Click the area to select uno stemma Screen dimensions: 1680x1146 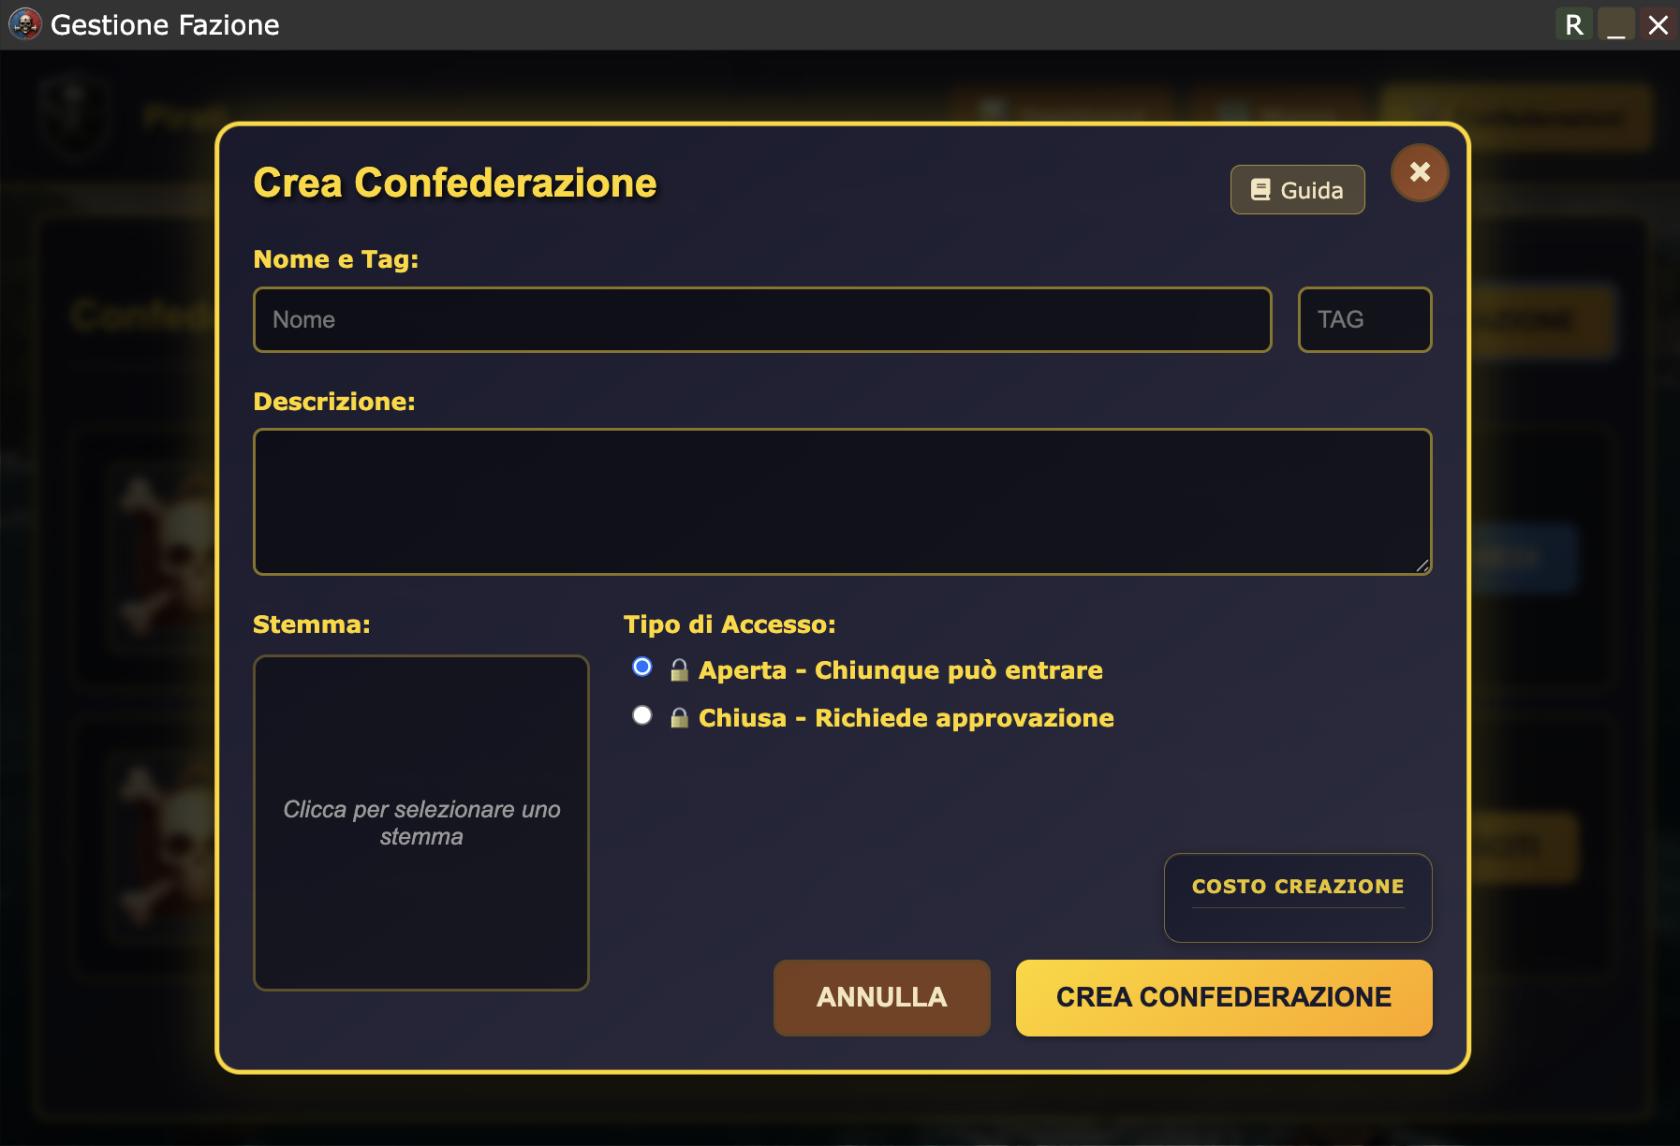click(x=421, y=822)
